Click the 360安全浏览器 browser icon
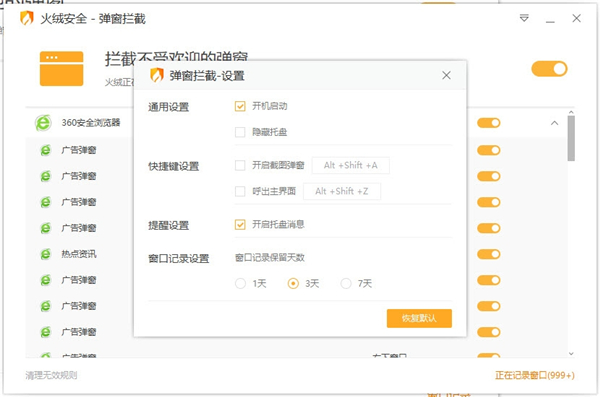Viewport: 600px width, 397px height. 43,123
